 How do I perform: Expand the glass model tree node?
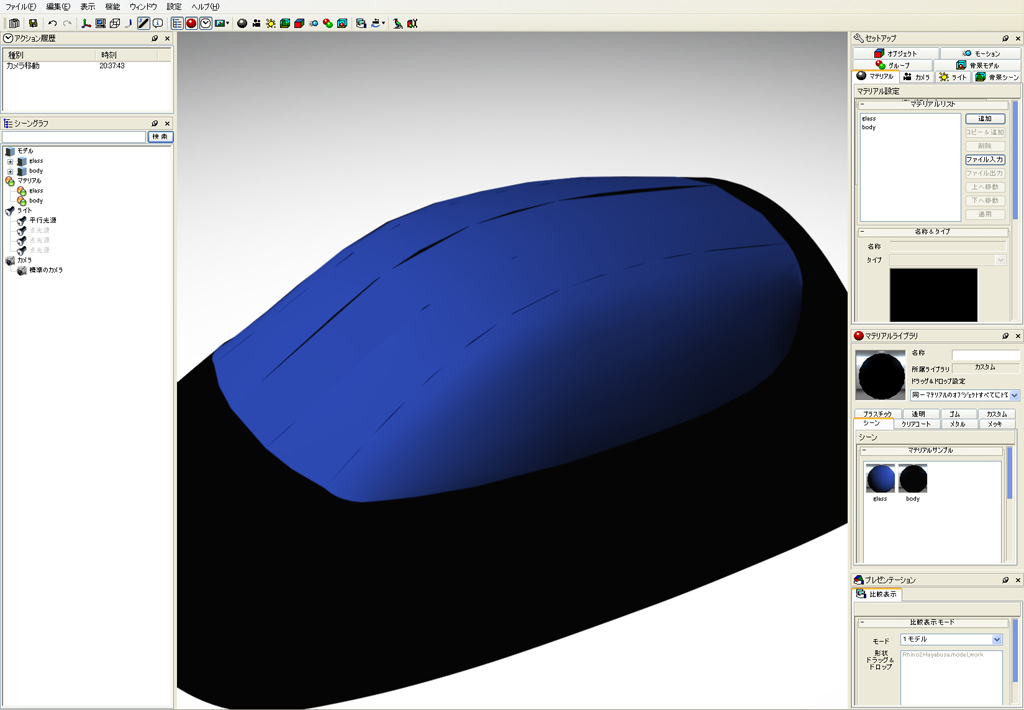click(x=10, y=161)
